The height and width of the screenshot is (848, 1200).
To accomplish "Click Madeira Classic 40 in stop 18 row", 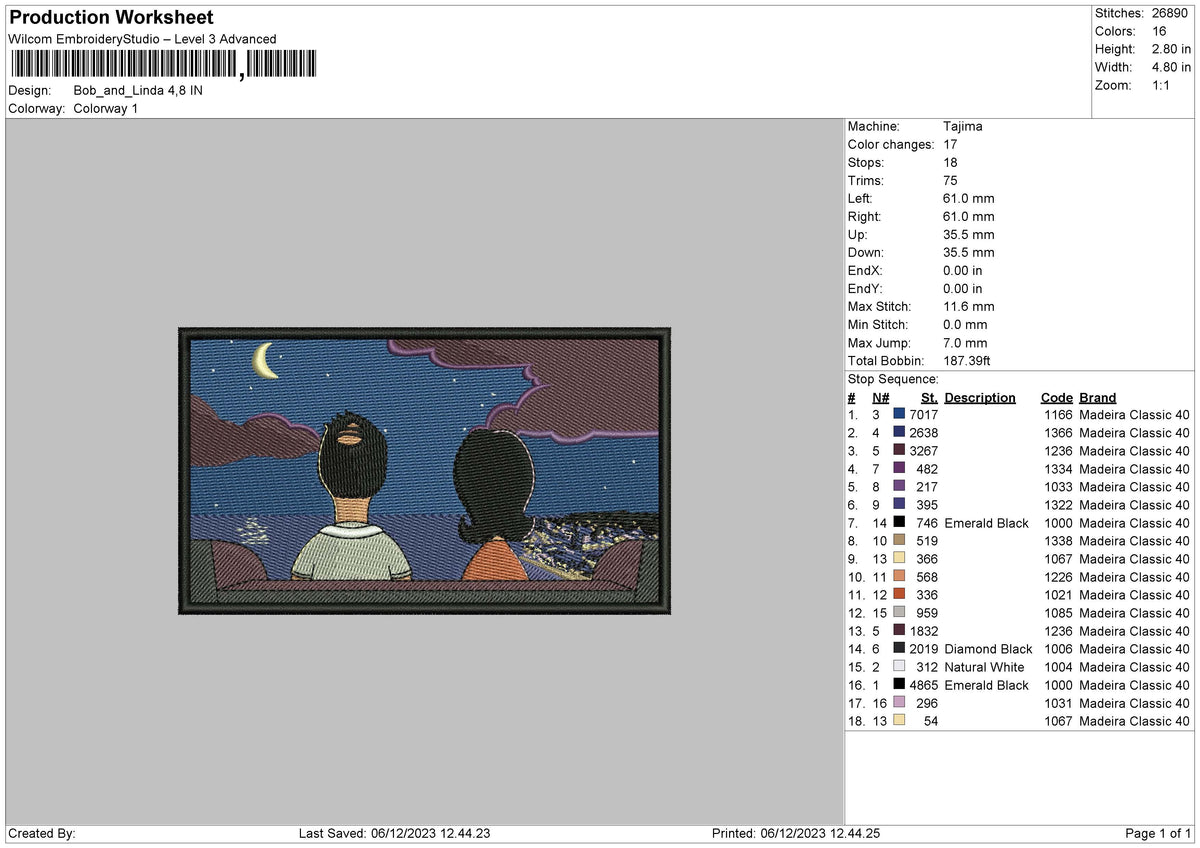I will (x=1135, y=721).
